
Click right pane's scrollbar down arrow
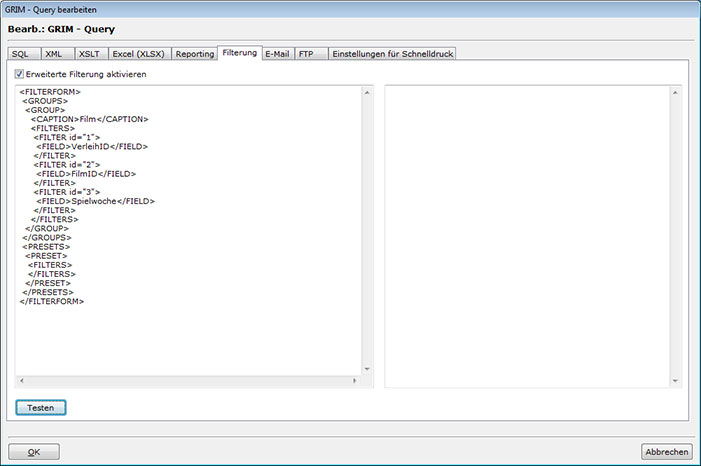pyautogui.click(x=677, y=381)
